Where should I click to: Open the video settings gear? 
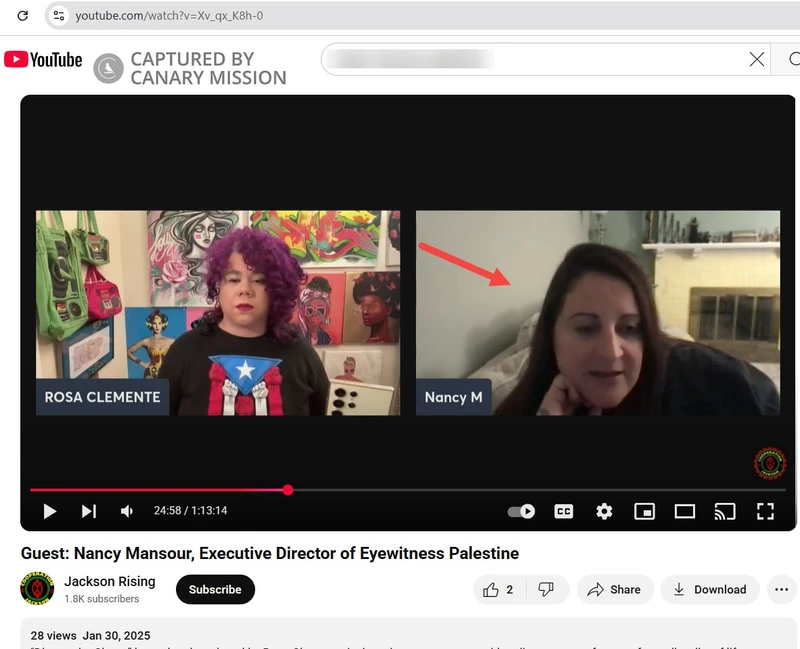tap(604, 511)
